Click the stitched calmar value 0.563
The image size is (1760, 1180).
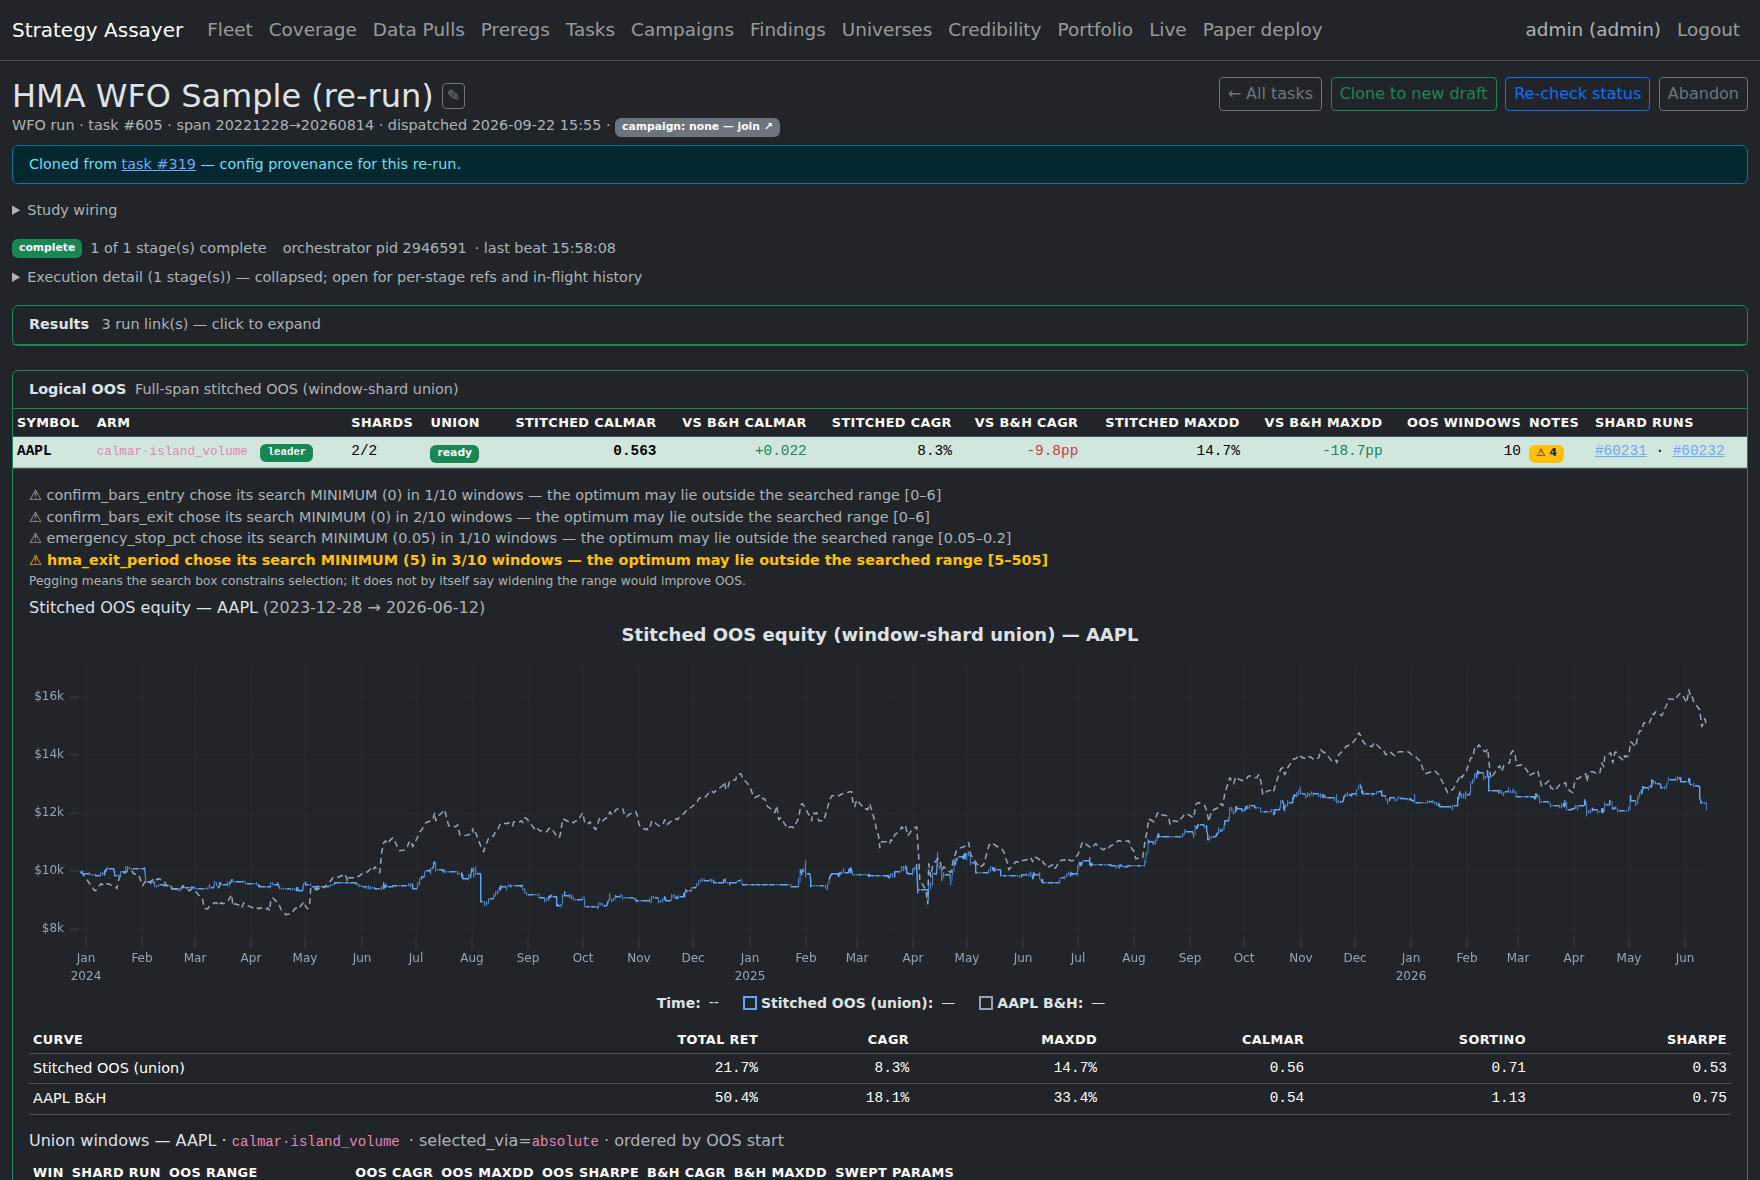635,451
